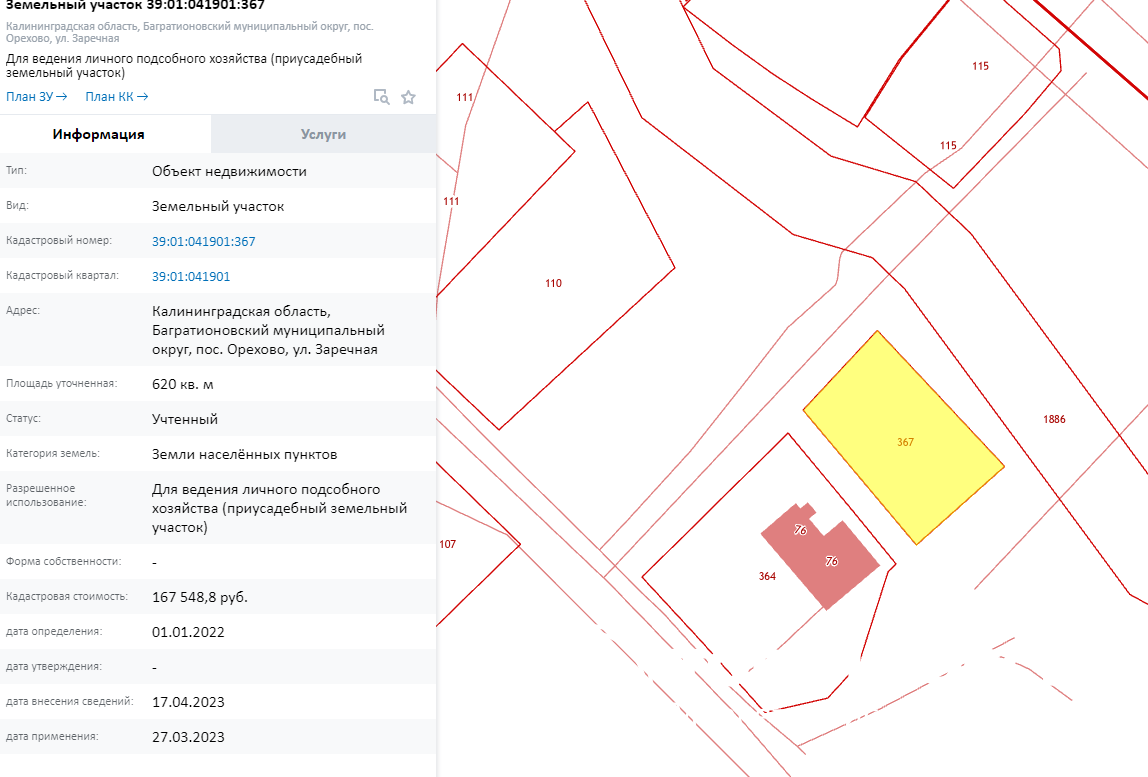Select parcel 110 on the map
This screenshot has width=1148, height=777.
(553, 283)
